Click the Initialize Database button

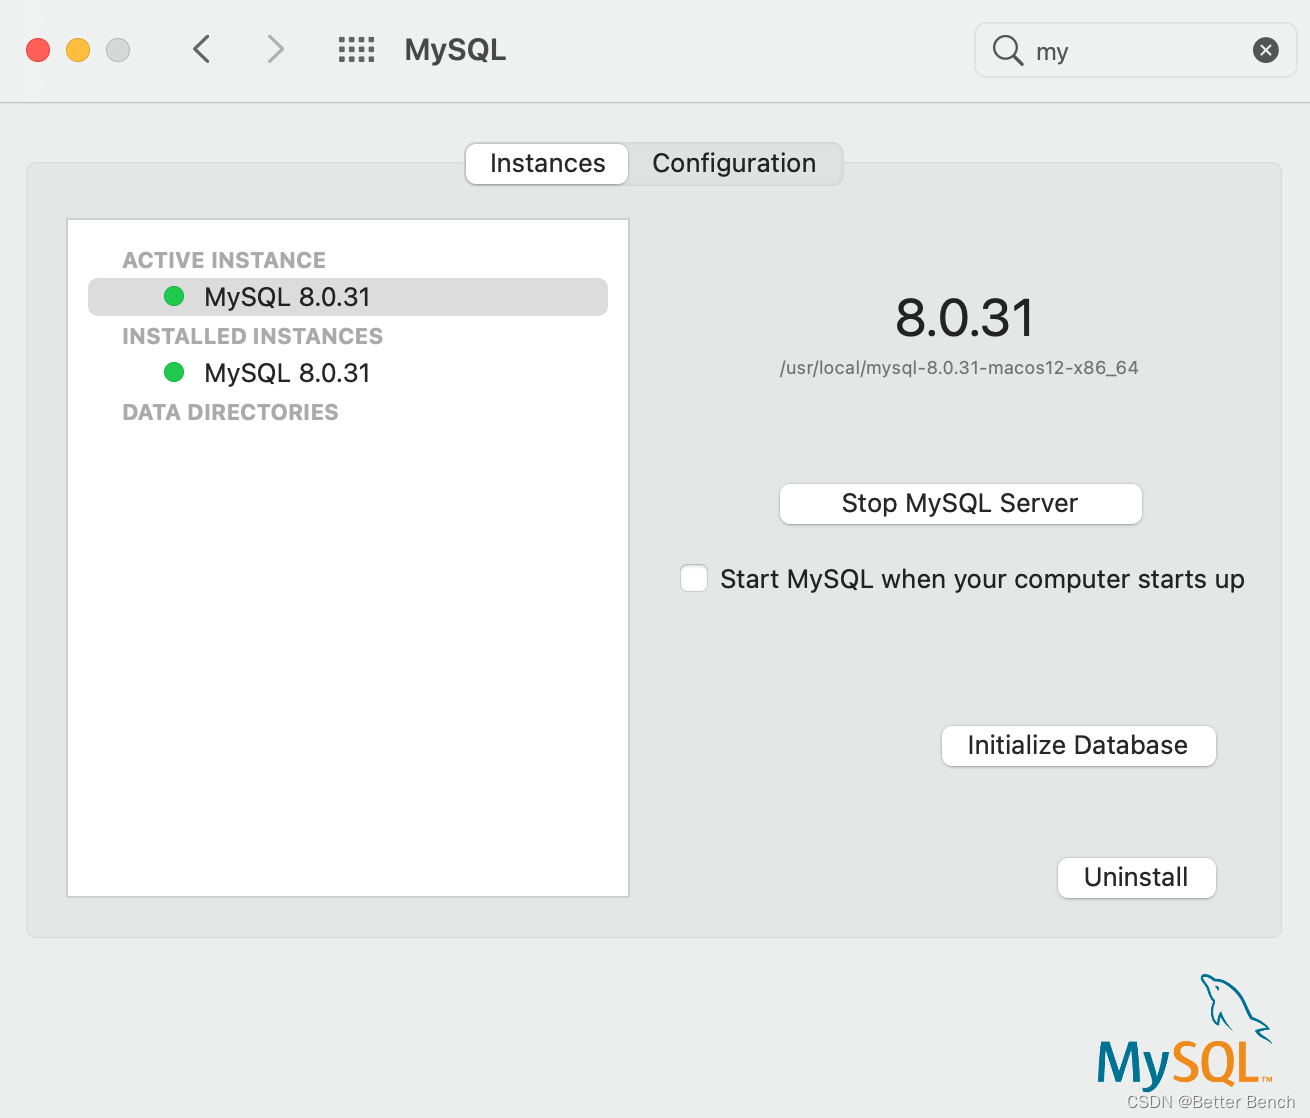click(1077, 745)
